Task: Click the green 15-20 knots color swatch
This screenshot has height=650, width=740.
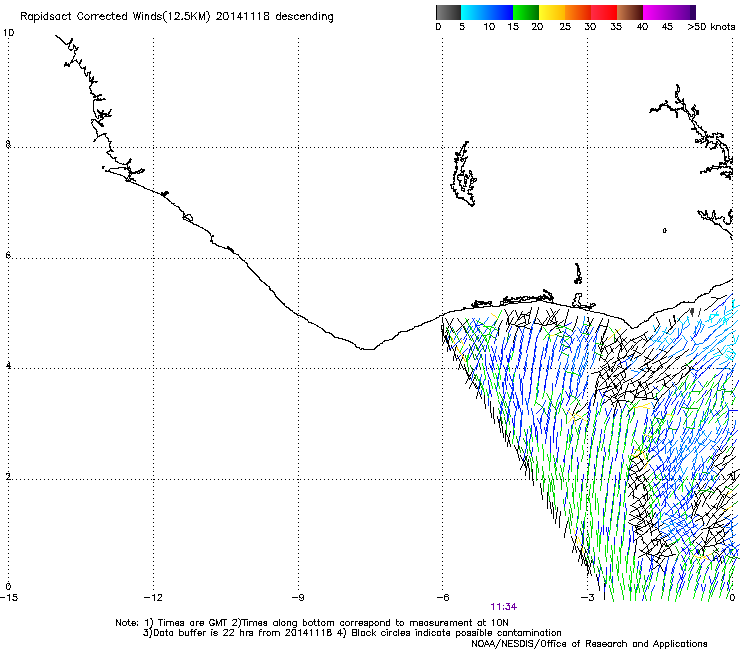Action: point(526,12)
